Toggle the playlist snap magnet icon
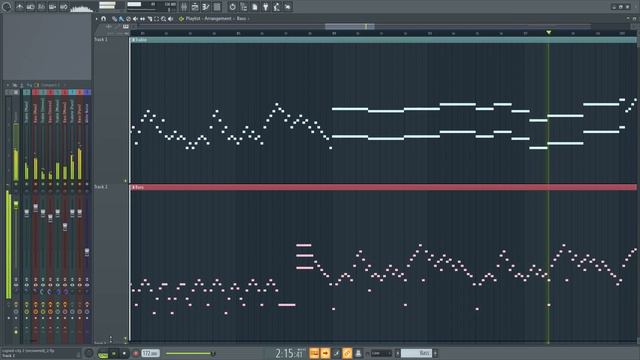 coord(104,19)
